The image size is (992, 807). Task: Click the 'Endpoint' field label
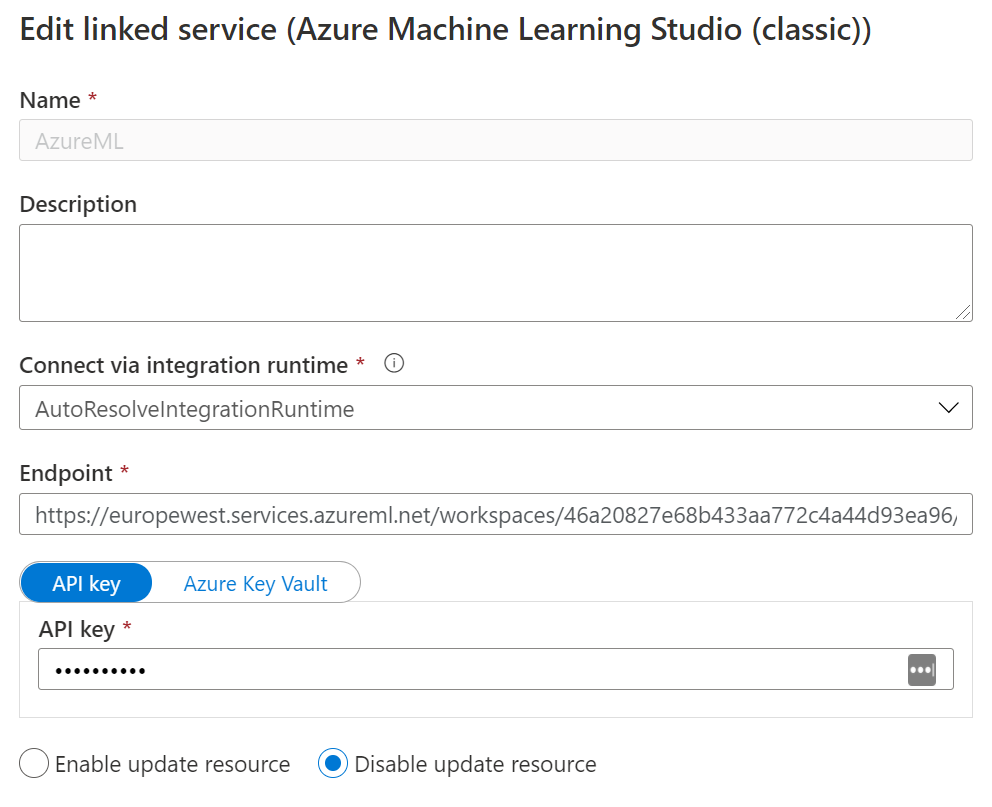click(x=66, y=474)
